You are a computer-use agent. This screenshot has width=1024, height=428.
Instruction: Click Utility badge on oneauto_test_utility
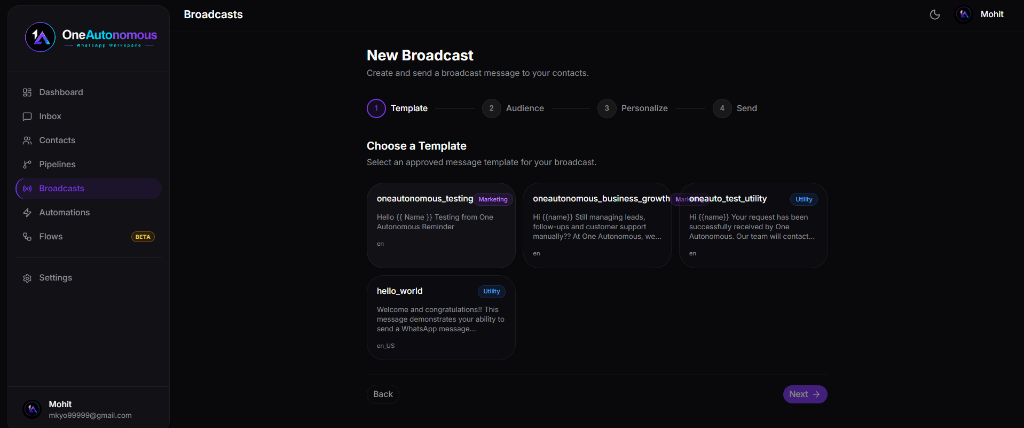tap(804, 199)
